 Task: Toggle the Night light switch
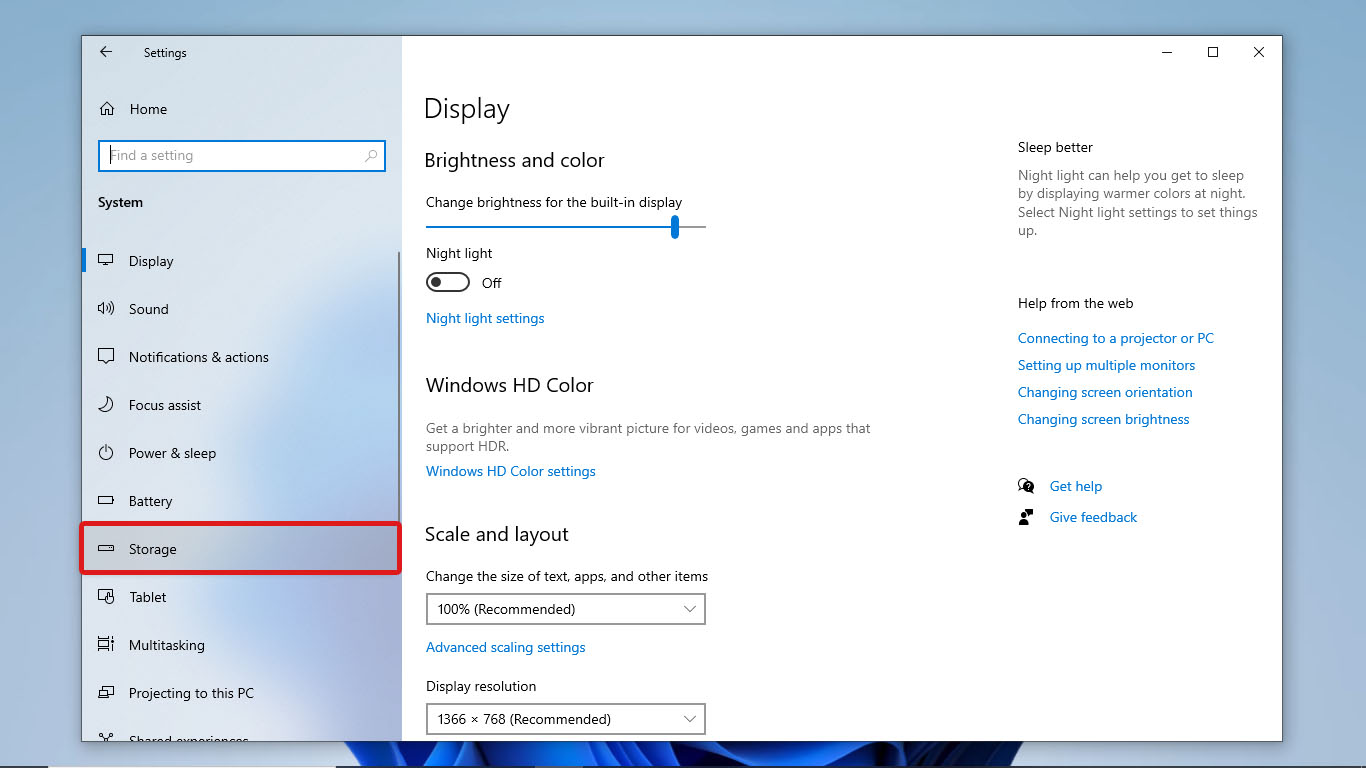coord(448,282)
